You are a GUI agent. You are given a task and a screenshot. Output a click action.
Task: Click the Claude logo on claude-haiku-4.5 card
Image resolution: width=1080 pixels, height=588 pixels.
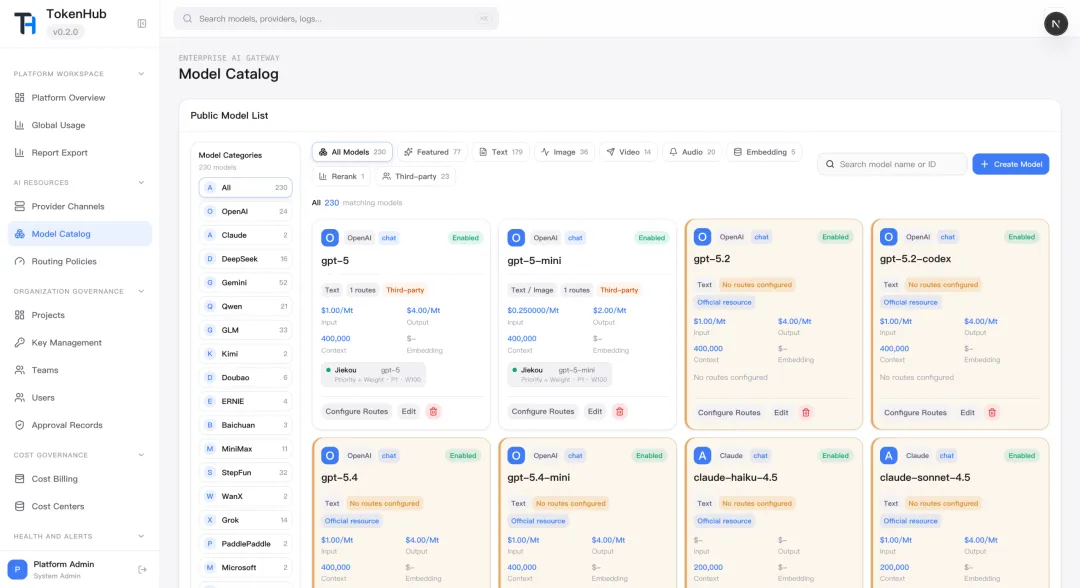coord(702,455)
